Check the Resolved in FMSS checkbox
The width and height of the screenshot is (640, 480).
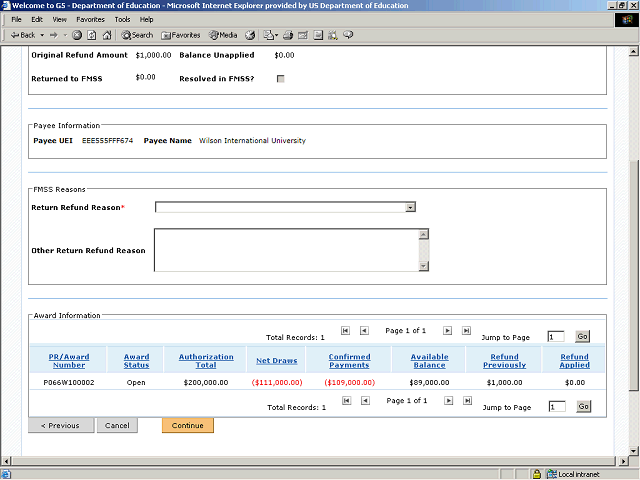pos(280,78)
